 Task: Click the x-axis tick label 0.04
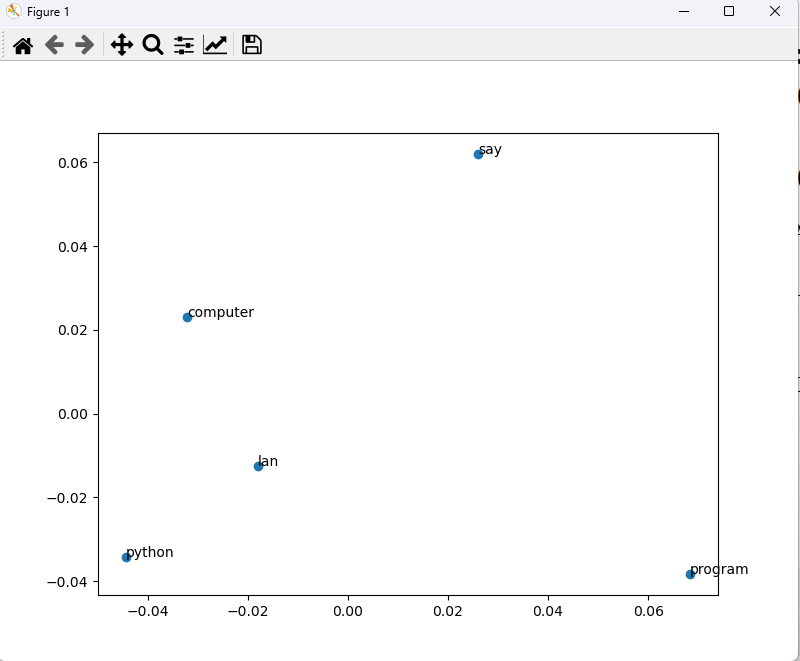pos(548,611)
